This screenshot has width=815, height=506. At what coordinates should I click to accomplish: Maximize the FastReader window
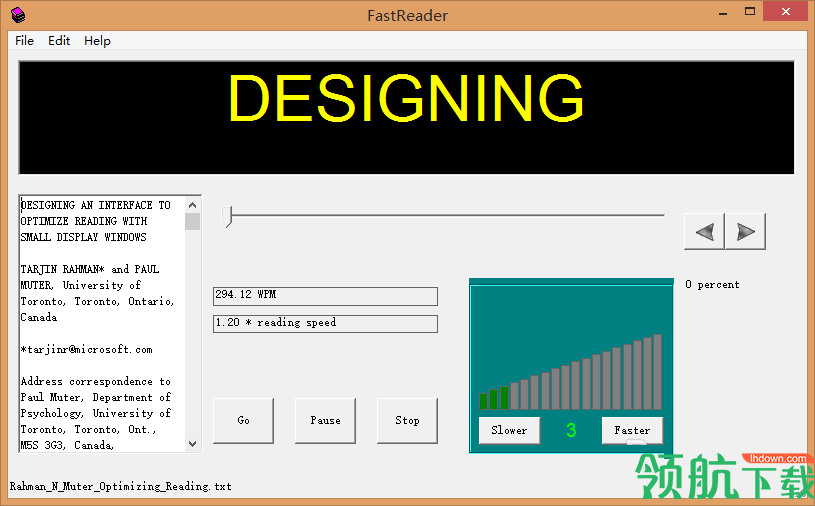[x=750, y=11]
